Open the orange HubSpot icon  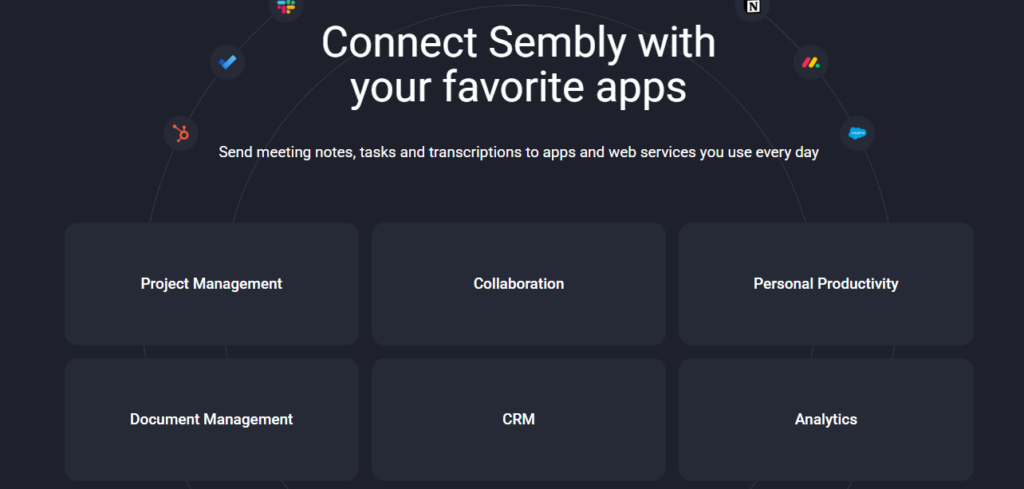181,133
